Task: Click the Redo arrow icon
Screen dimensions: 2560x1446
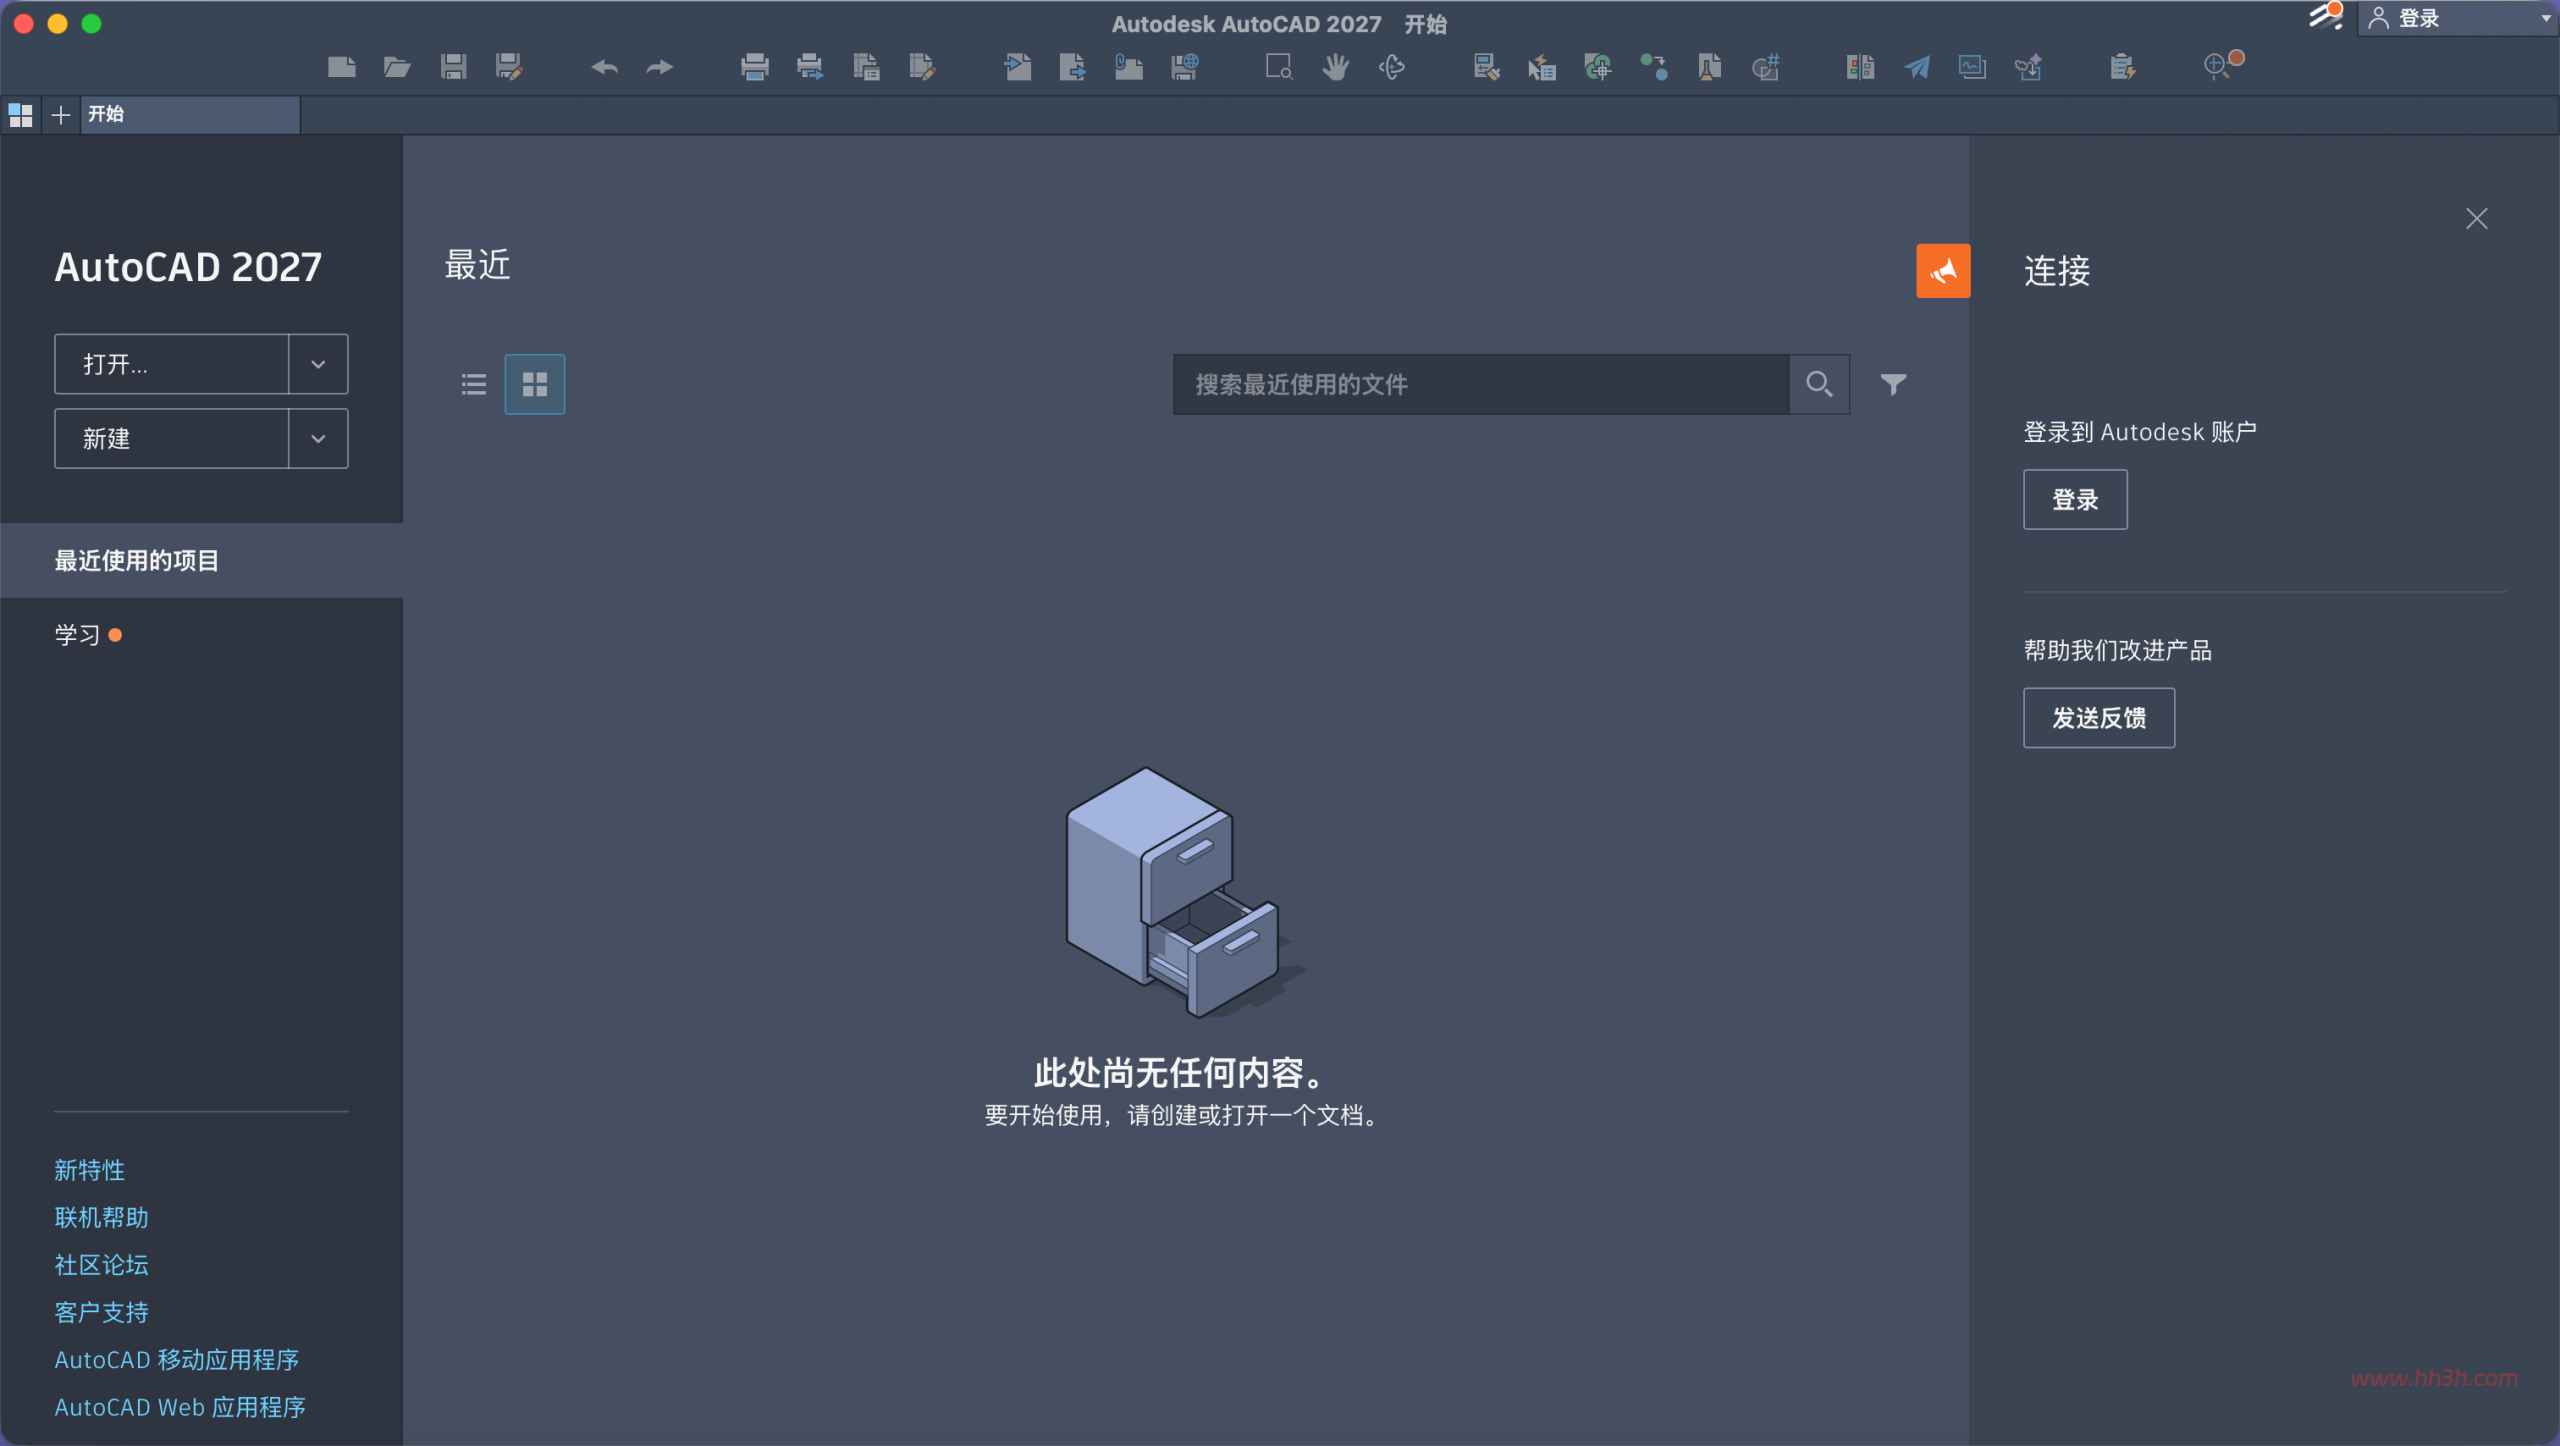Action: [660, 67]
